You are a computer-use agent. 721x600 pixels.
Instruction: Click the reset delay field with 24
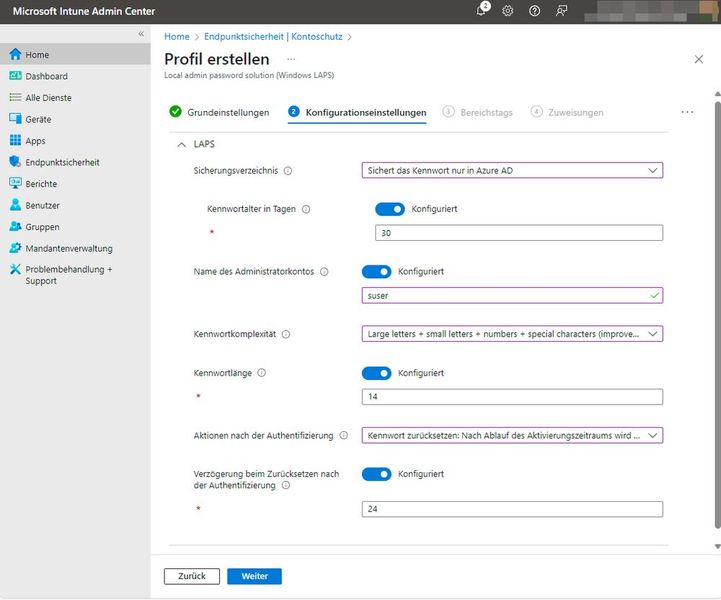click(512, 509)
